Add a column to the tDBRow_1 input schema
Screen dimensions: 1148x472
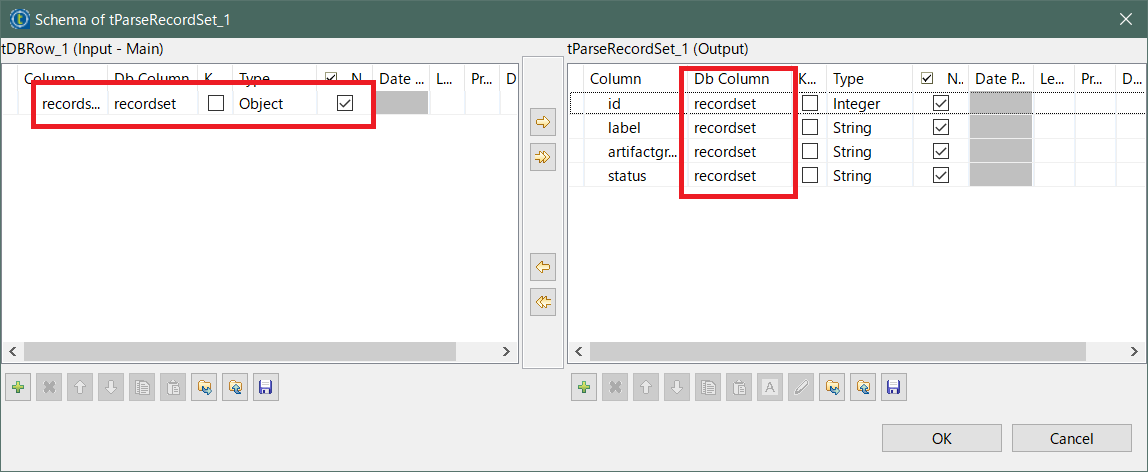(18, 388)
